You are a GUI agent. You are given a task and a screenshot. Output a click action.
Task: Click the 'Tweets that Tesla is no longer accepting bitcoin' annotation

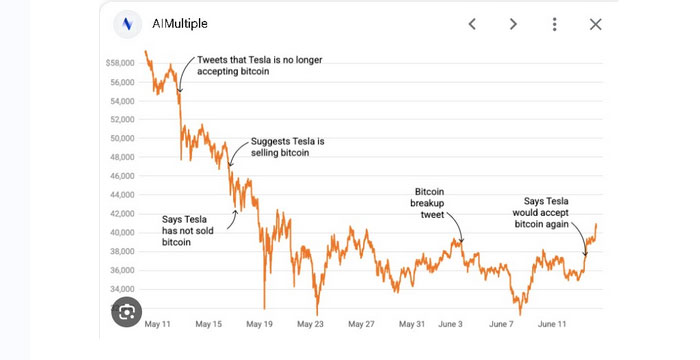[259, 66]
